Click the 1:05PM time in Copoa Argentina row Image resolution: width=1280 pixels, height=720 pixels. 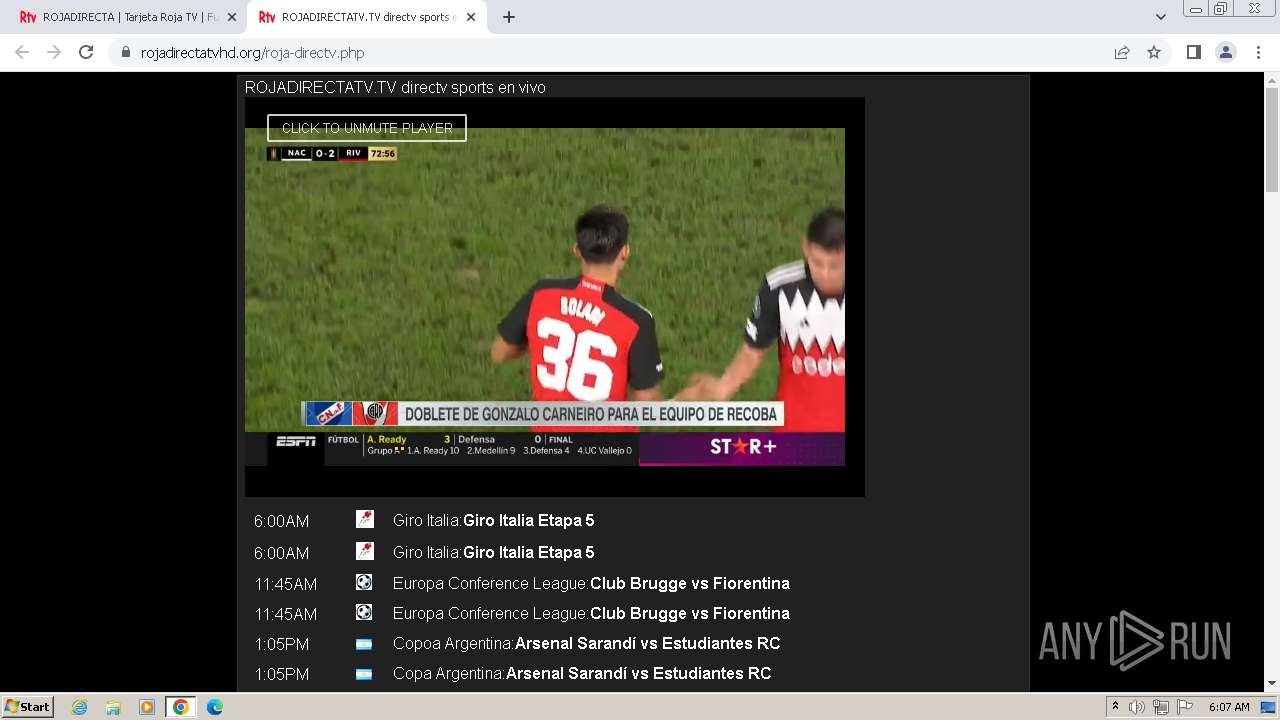click(x=281, y=644)
